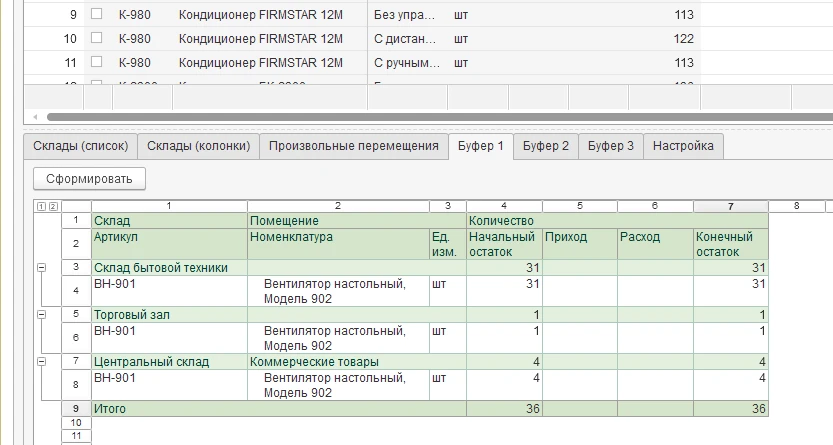Screen dimensions: 833x445
Task: Click Кондиционер FIRMSTAR 12M in row 9
Action: pos(261,15)
